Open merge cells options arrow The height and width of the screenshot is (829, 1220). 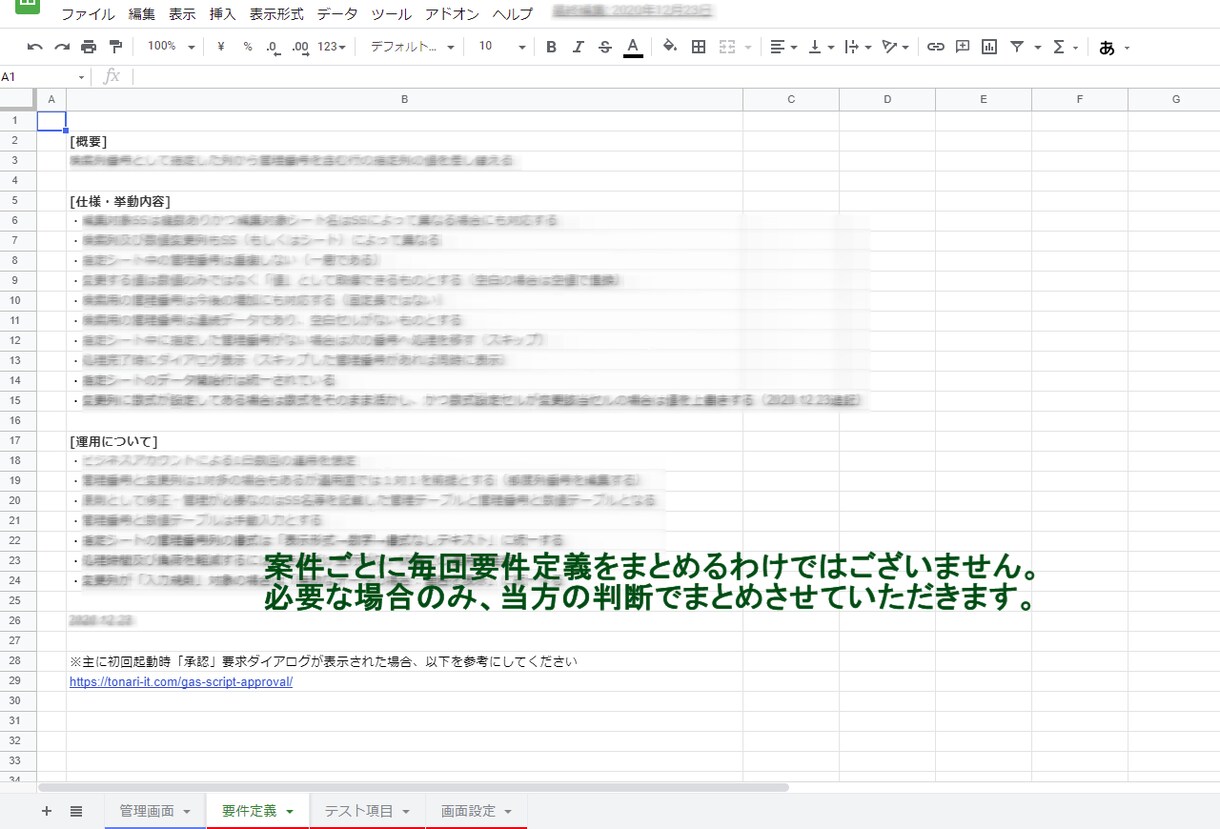pos(748,48)
